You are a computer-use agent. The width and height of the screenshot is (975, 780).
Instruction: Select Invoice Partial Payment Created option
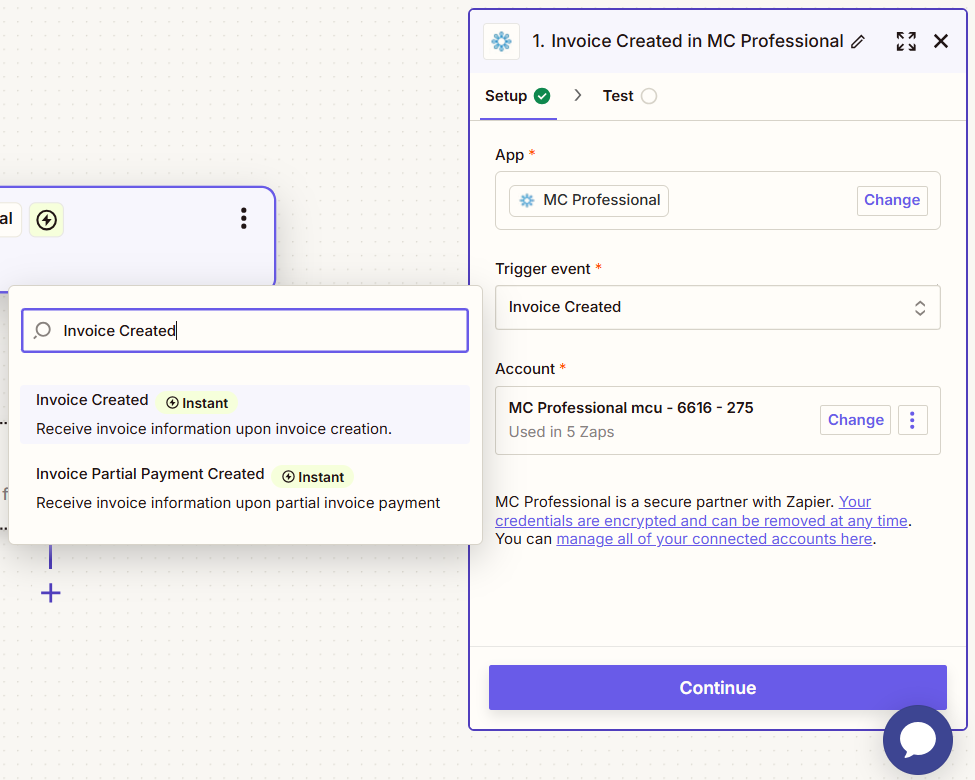[x=245, y=488]
